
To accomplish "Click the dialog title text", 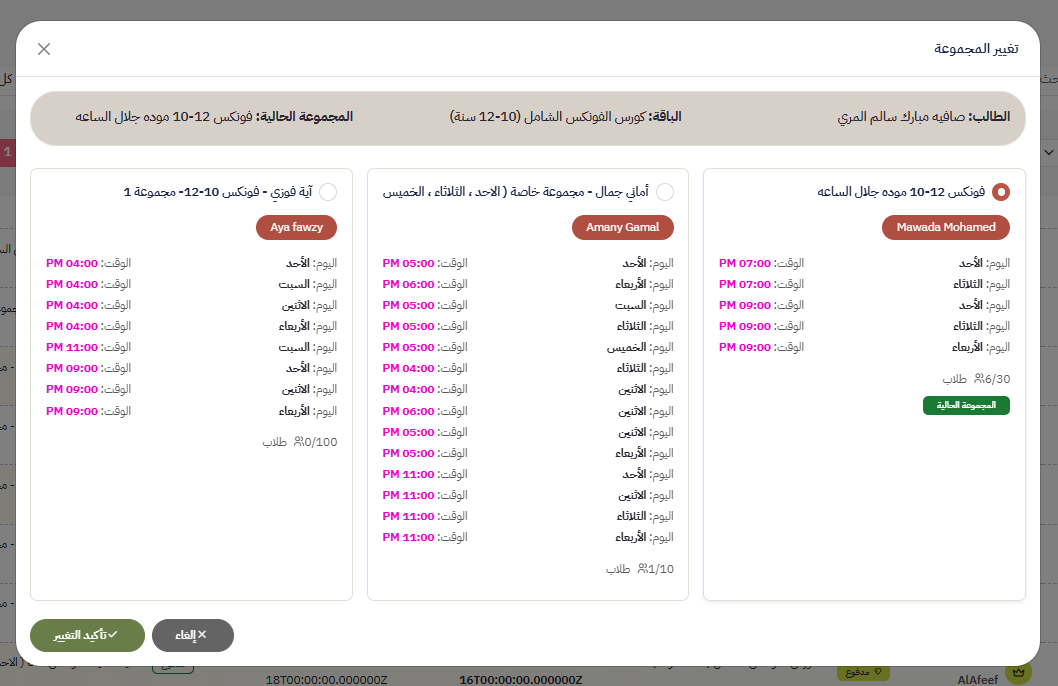I will (x=976, y=49).
